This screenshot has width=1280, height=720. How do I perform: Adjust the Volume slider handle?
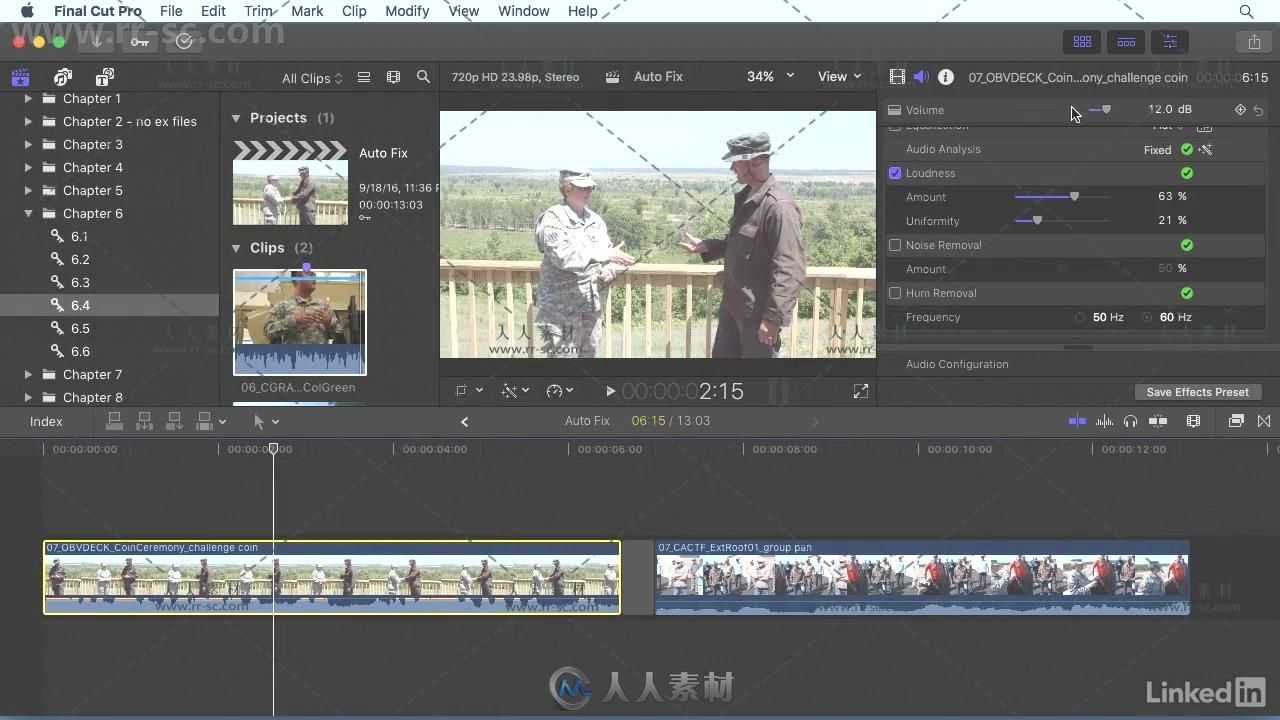point(1105,109)
